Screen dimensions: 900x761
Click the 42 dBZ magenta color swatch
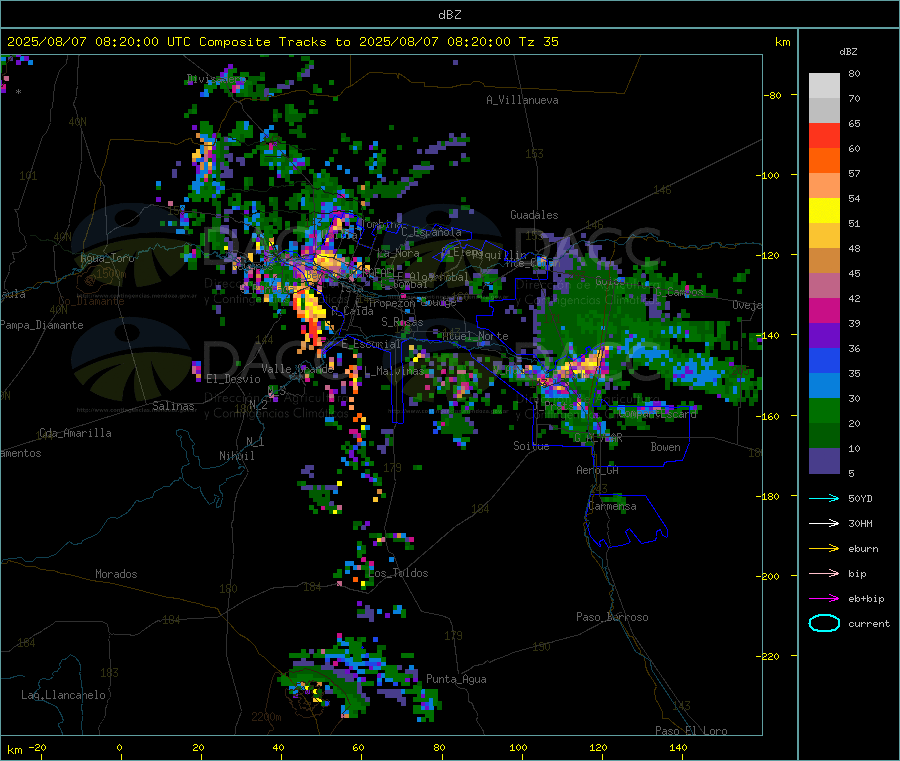pos(824,310)
